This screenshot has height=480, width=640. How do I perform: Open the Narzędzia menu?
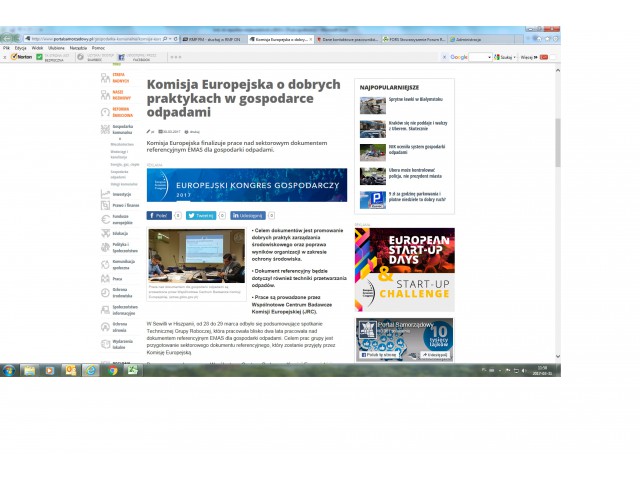tap(77, 47)
